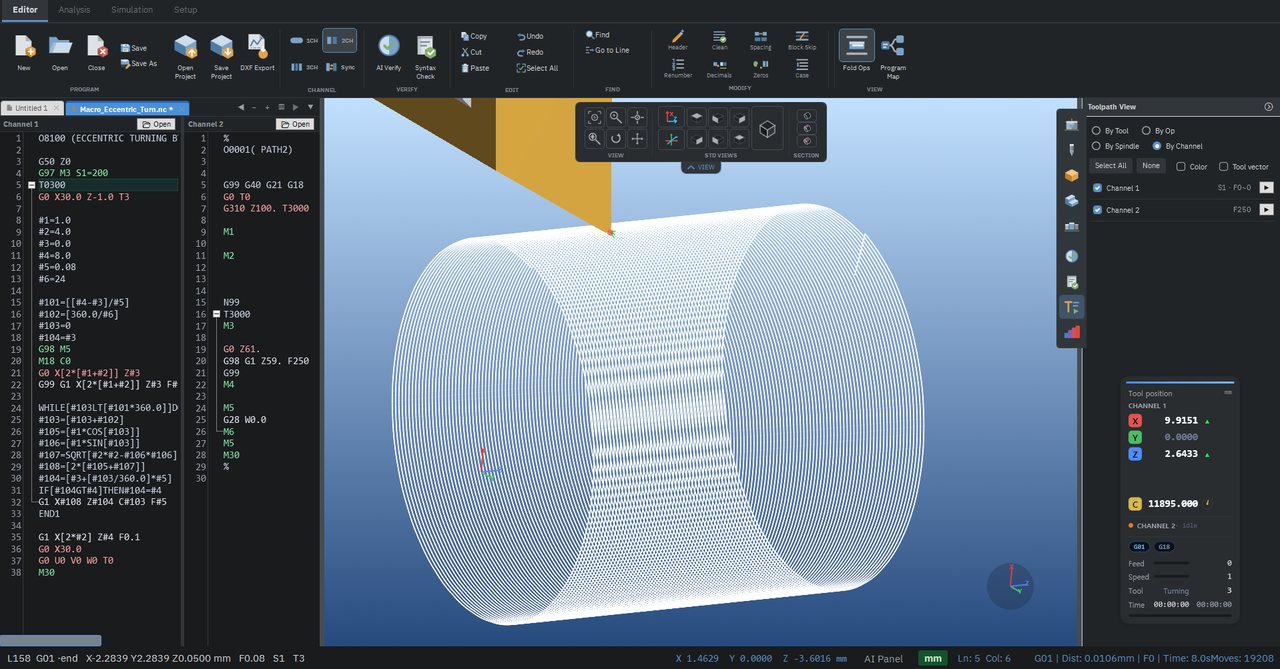1280x669 pixels.
Task: Collapse the T0300 fold marker on line 5
Action: (33, 185)
